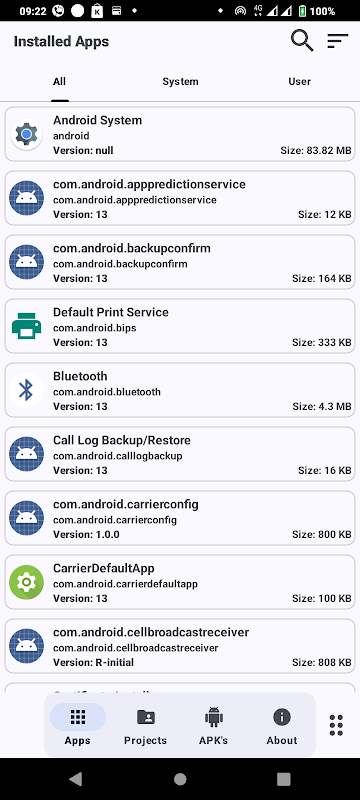Image resolution: width=360 pixels, height=800 pixels.
Task: Switch to the System tab
Action: tap(181, 82)
